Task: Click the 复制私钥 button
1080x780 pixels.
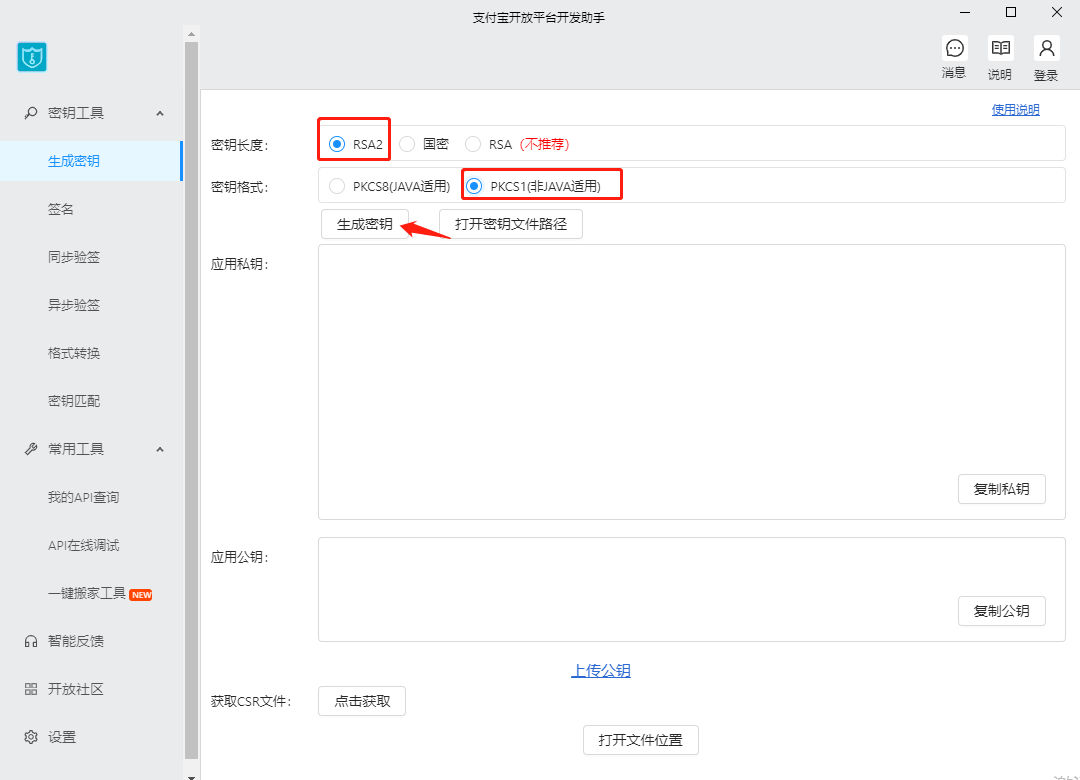Action: click(x=1001, y=489)
